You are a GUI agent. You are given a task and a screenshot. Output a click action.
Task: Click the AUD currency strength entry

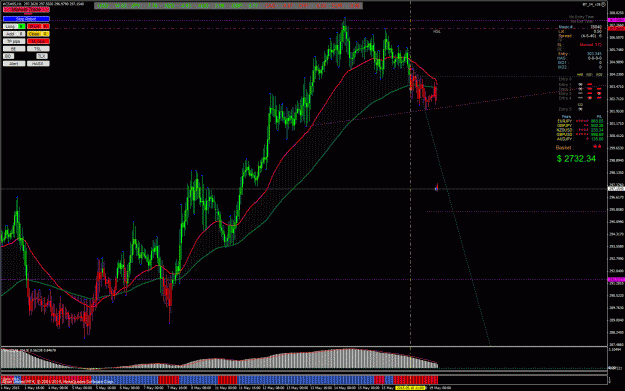211,6
